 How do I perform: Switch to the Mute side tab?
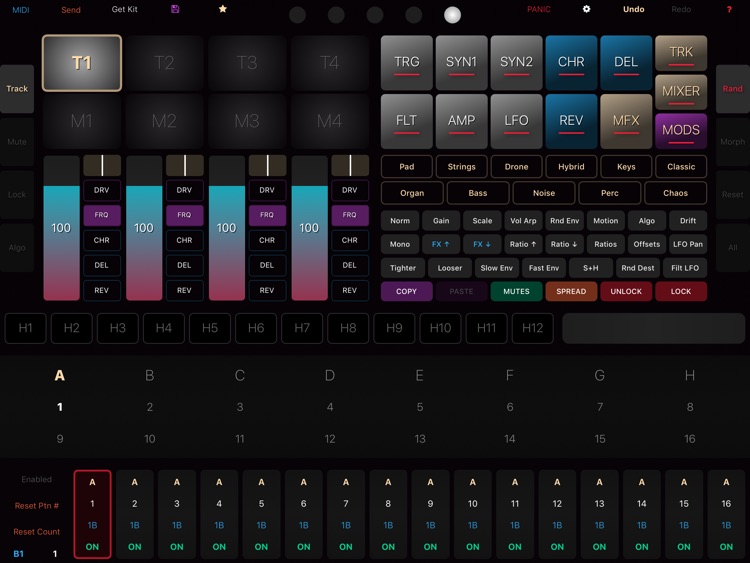[x=17, y=142]
